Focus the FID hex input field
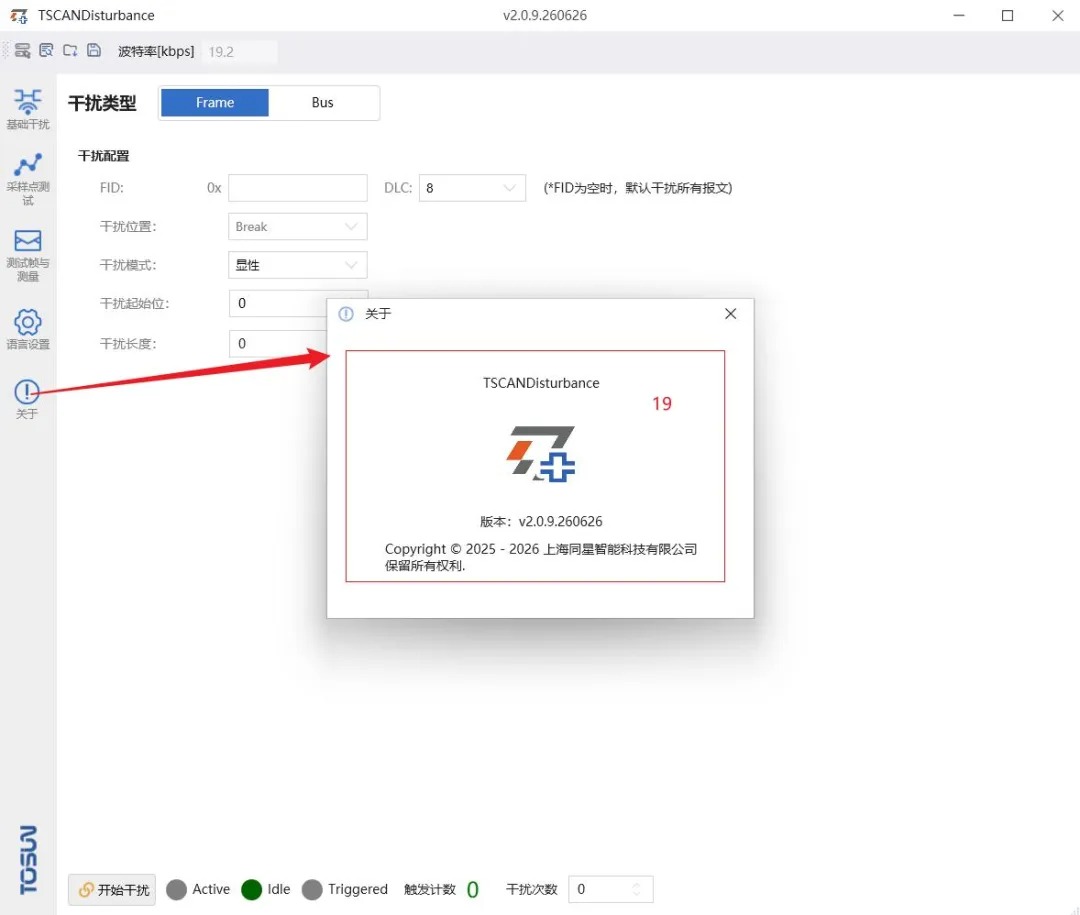 tap(298, 188)
